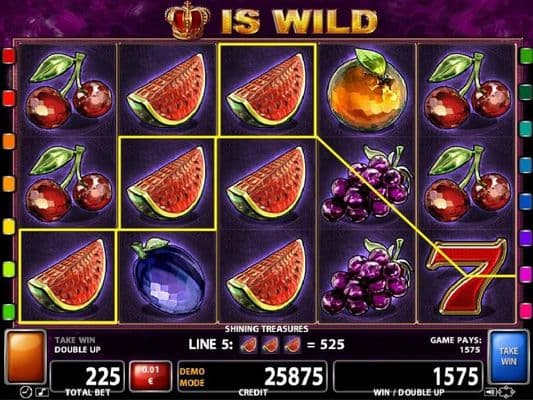The width and height of the screenshot is (533, 400).
Task: Click the Win / Double Up amount field
Action: coord(408,376)
